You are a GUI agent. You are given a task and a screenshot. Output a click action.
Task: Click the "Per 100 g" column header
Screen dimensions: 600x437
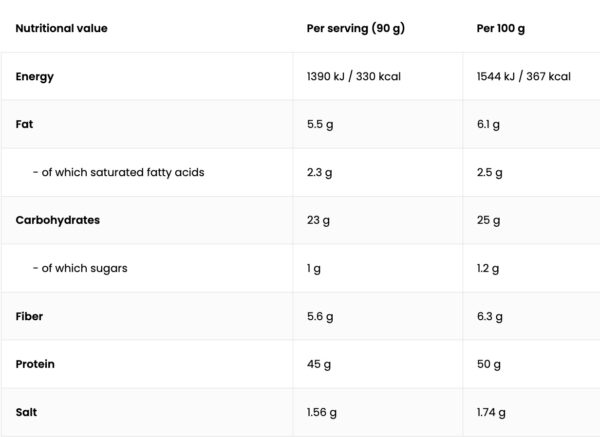[502, 28]
